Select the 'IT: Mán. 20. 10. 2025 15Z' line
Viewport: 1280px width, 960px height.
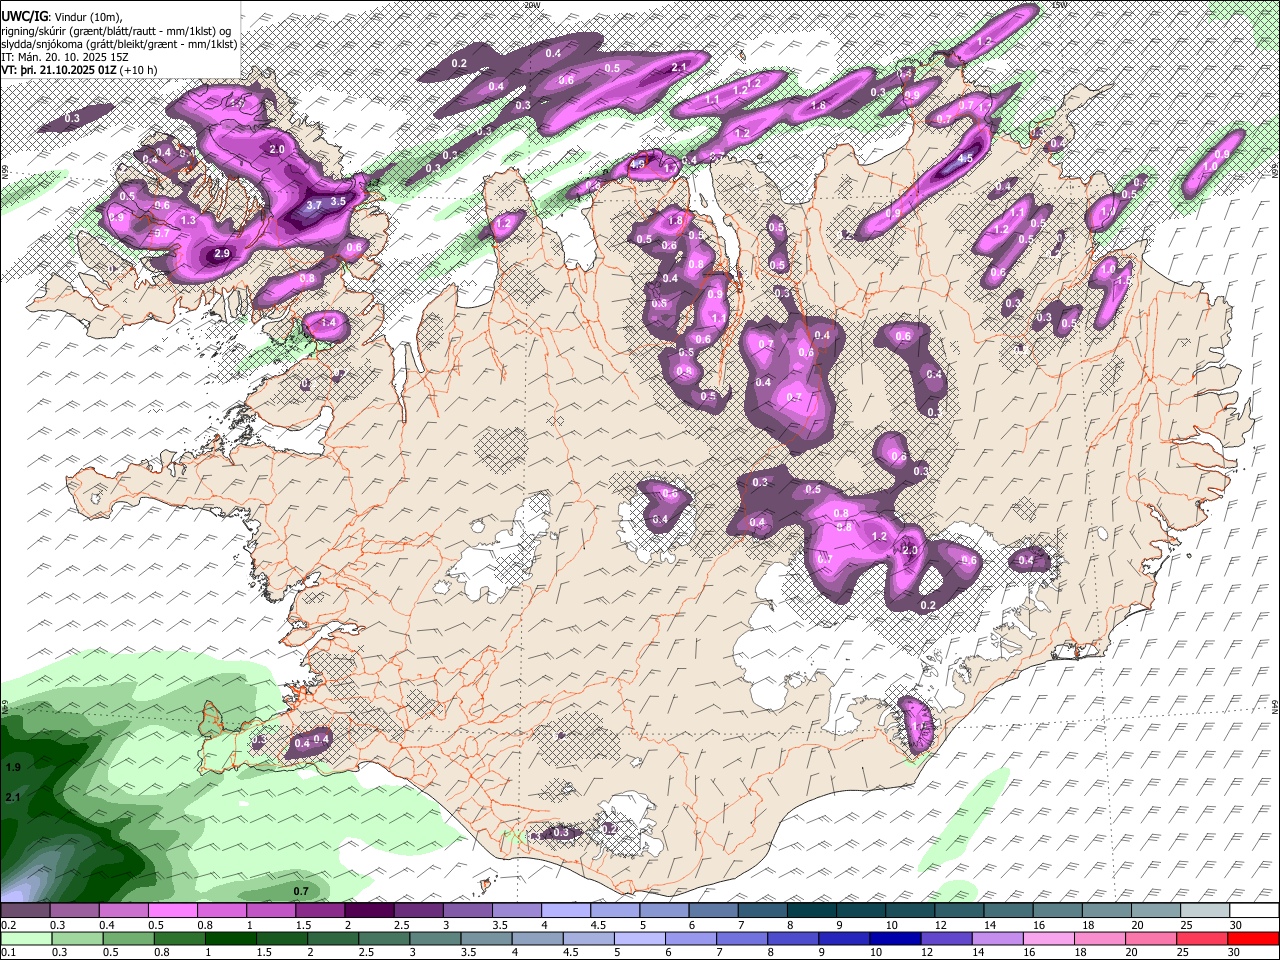pos(63,58)
